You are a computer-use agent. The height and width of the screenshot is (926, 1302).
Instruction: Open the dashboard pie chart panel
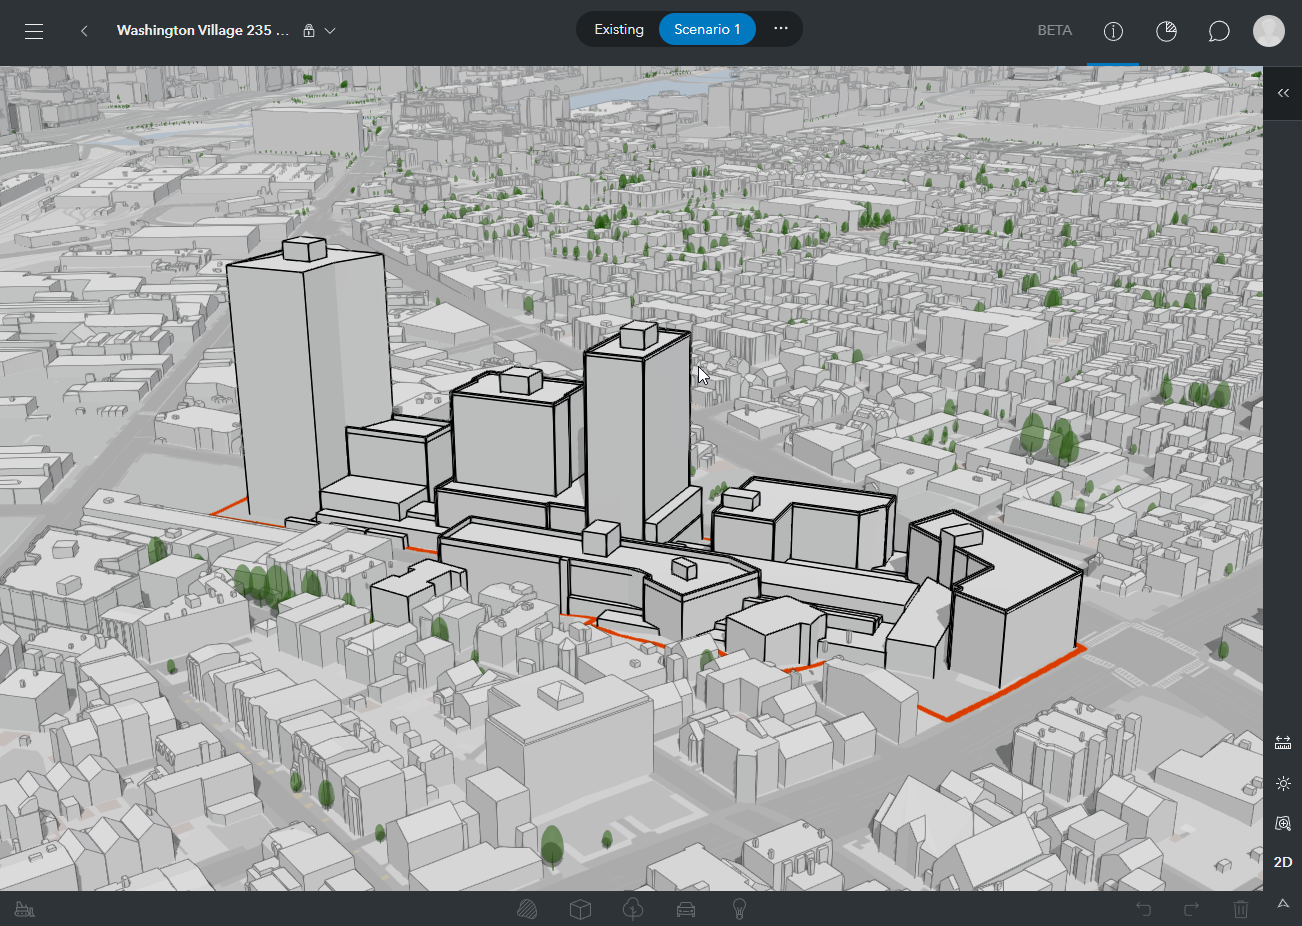pos(1166,31)
